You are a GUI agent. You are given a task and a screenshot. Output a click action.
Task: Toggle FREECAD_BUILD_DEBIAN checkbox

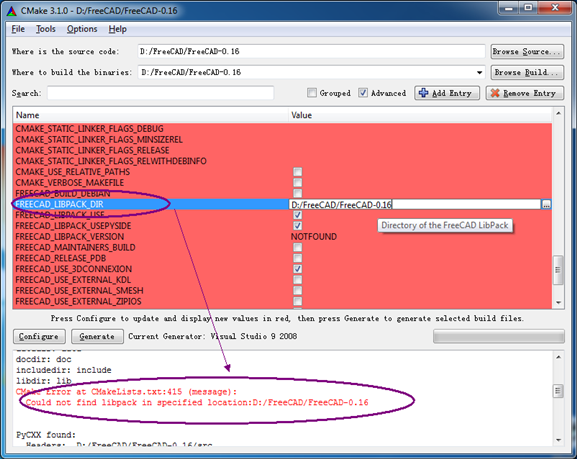297,193
